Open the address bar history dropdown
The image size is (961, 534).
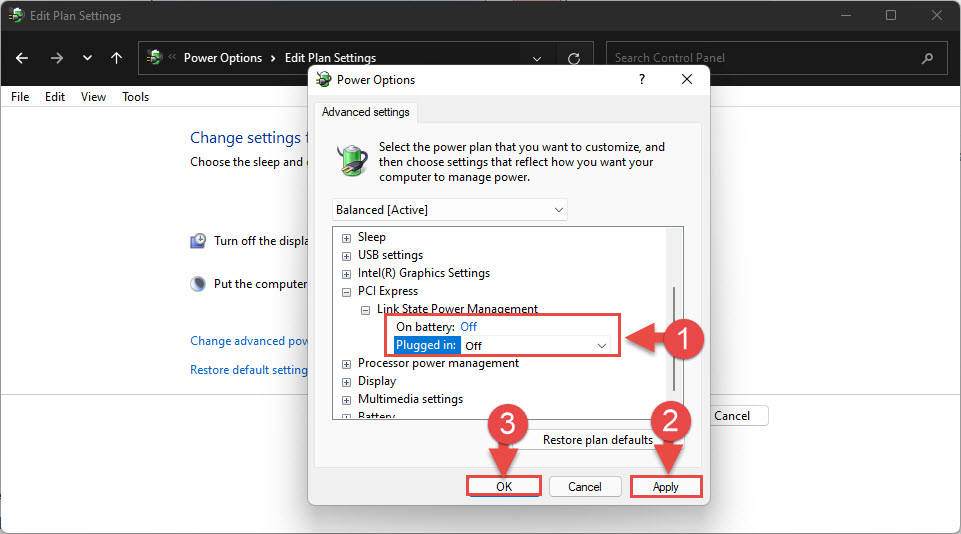537,58
